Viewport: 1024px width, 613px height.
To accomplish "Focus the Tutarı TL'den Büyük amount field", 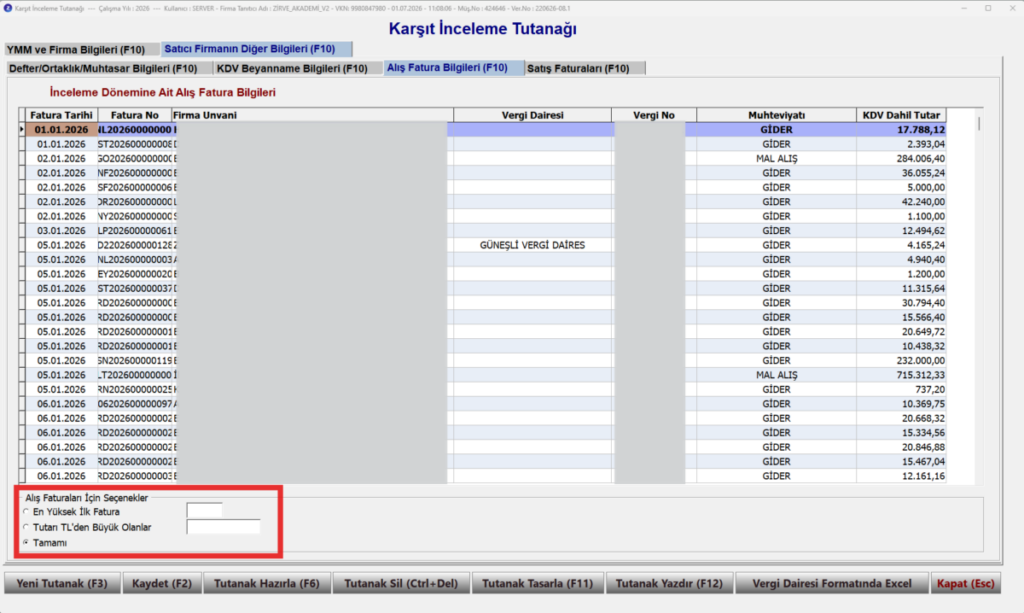I will (x=223, y=526).
